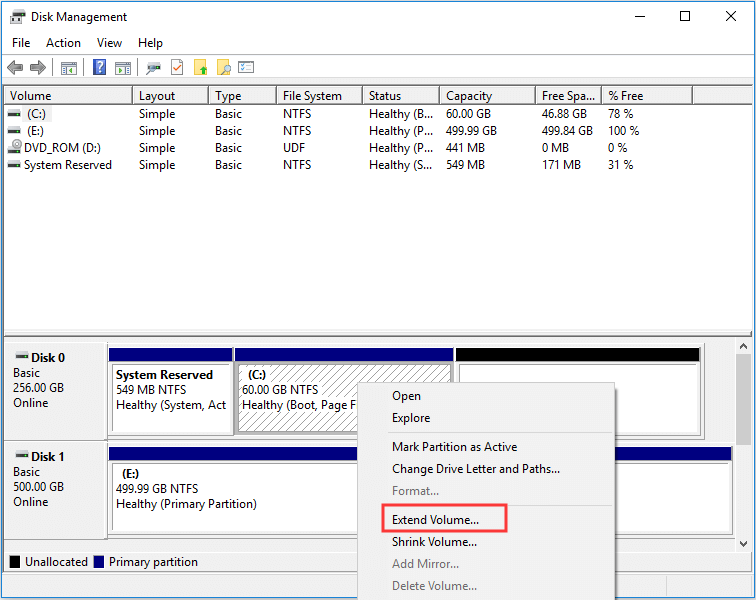Select the System Reserved partition on Disk 0

click(170, 390)
